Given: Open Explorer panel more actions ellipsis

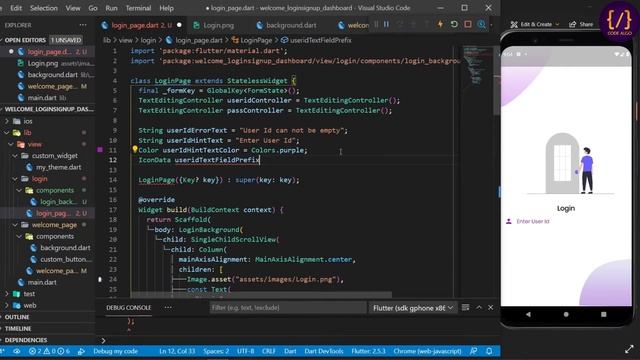Looking at the screenshot, I should pyautogui.click(x=83, y=25).
